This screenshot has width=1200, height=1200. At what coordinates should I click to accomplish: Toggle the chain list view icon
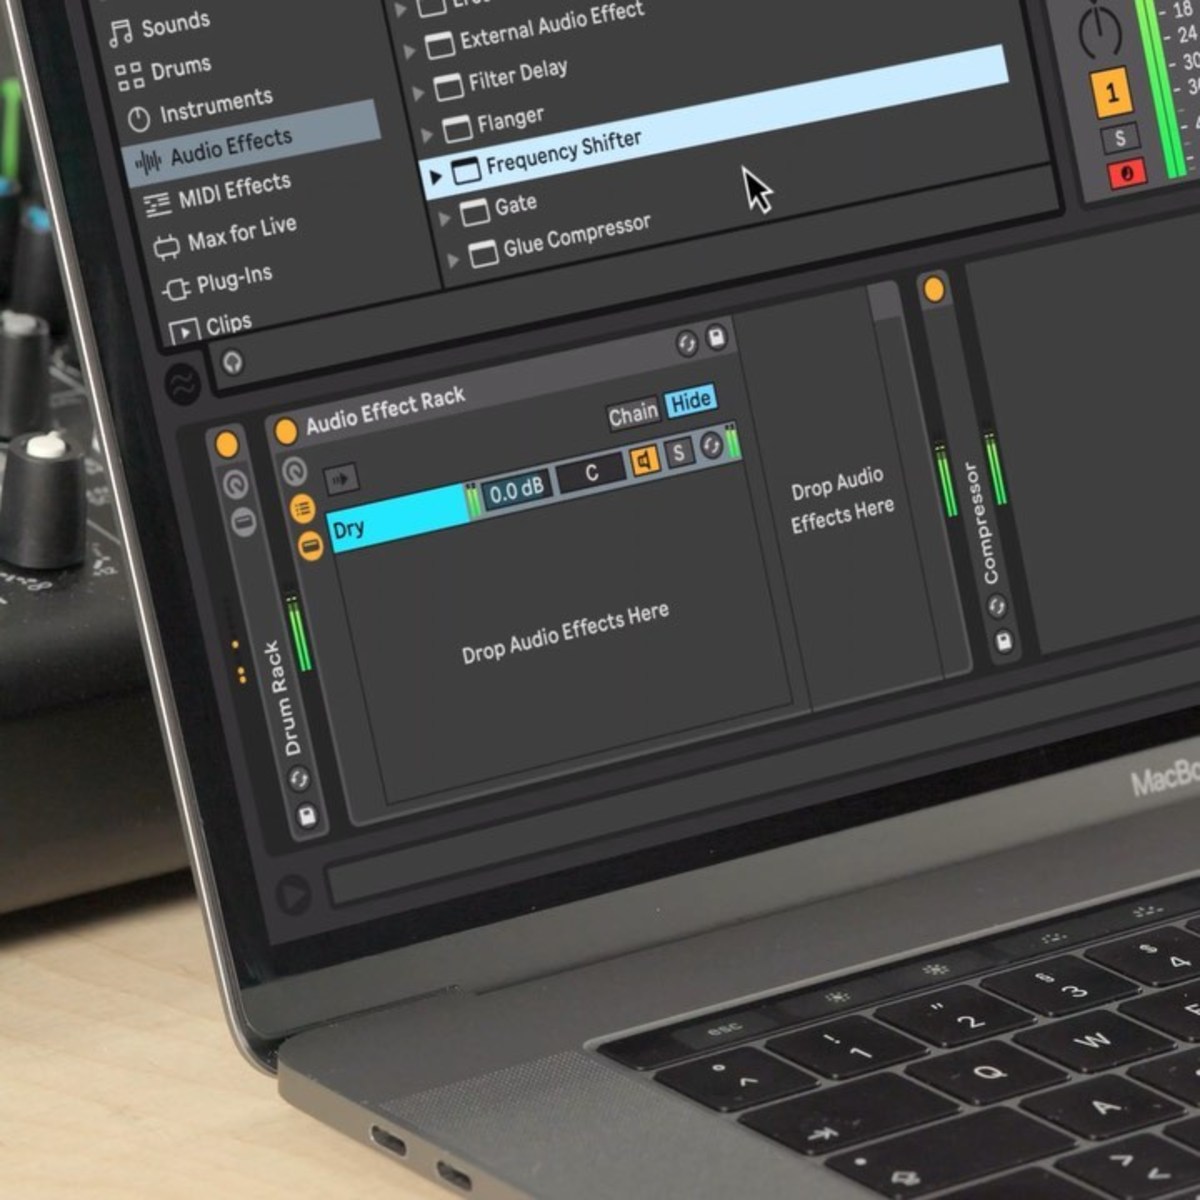302,508
